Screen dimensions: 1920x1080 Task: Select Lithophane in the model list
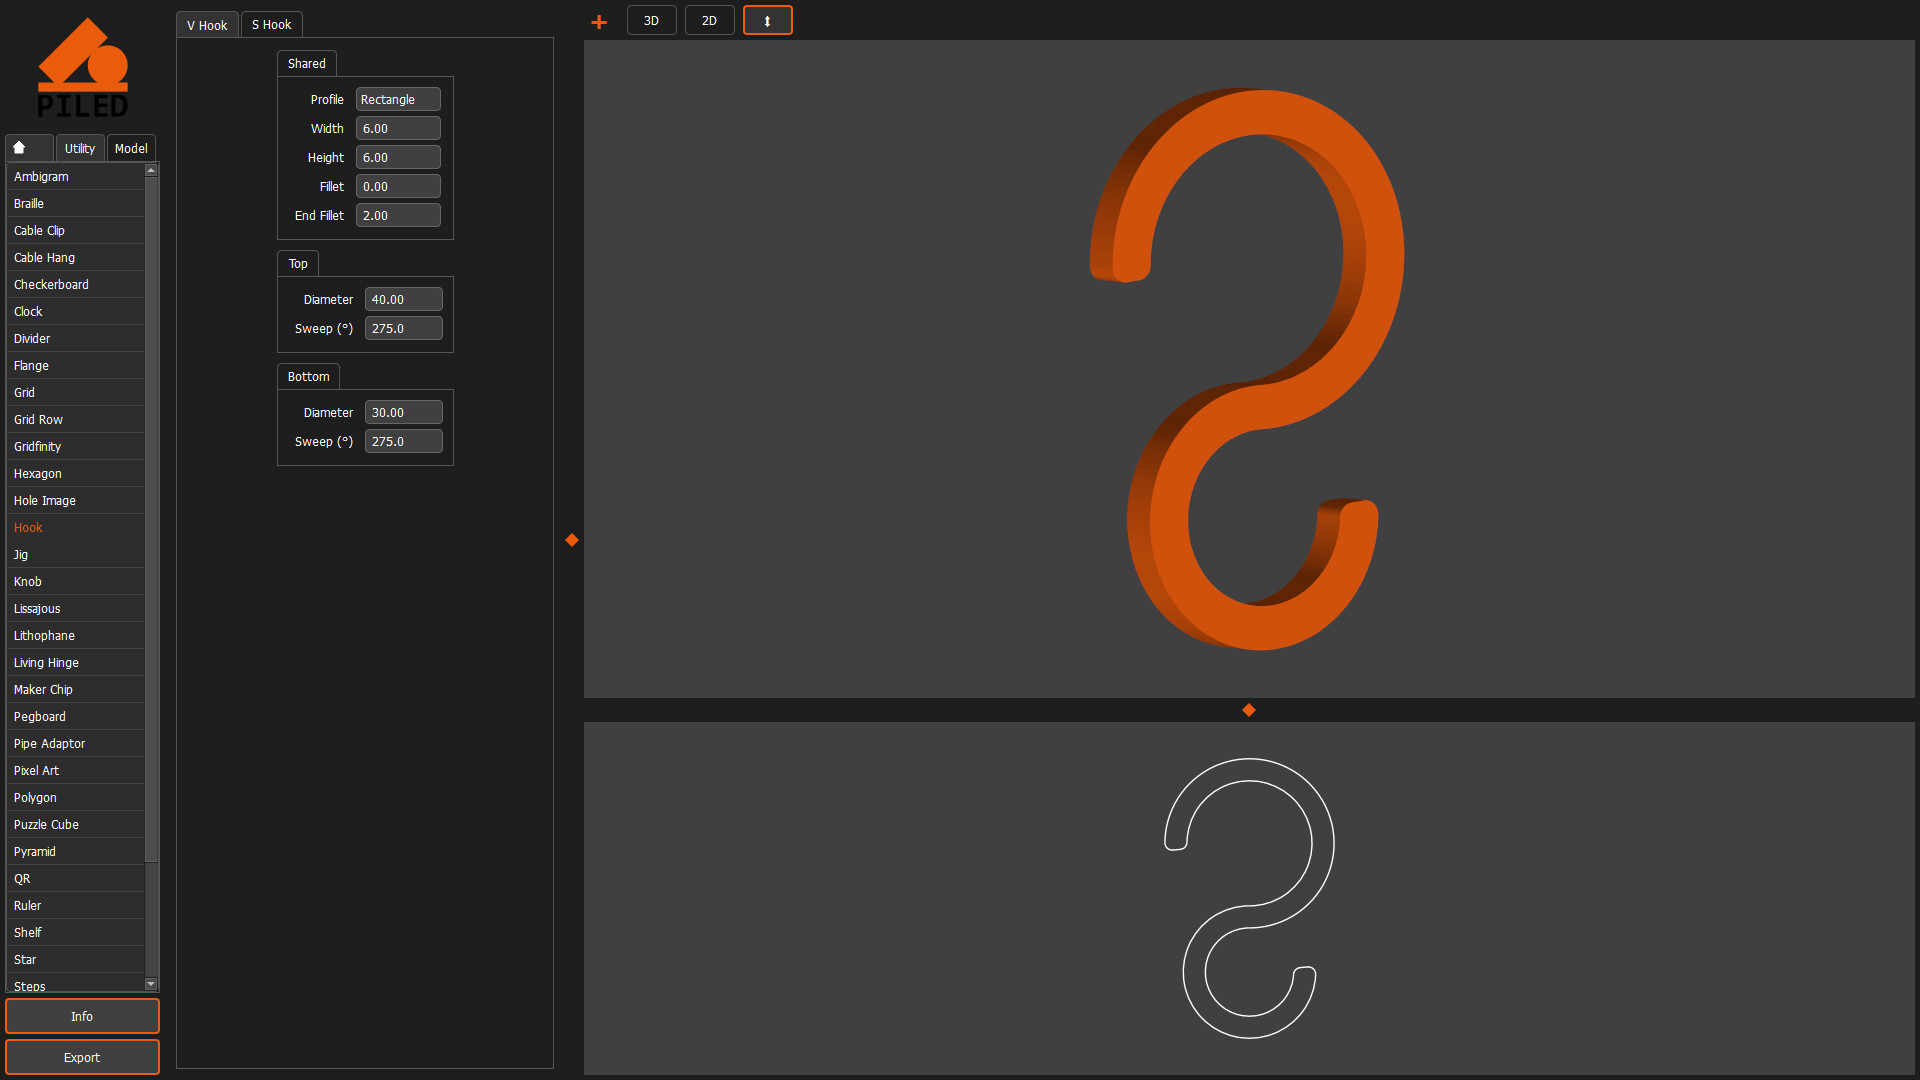[x=45, y=636]
